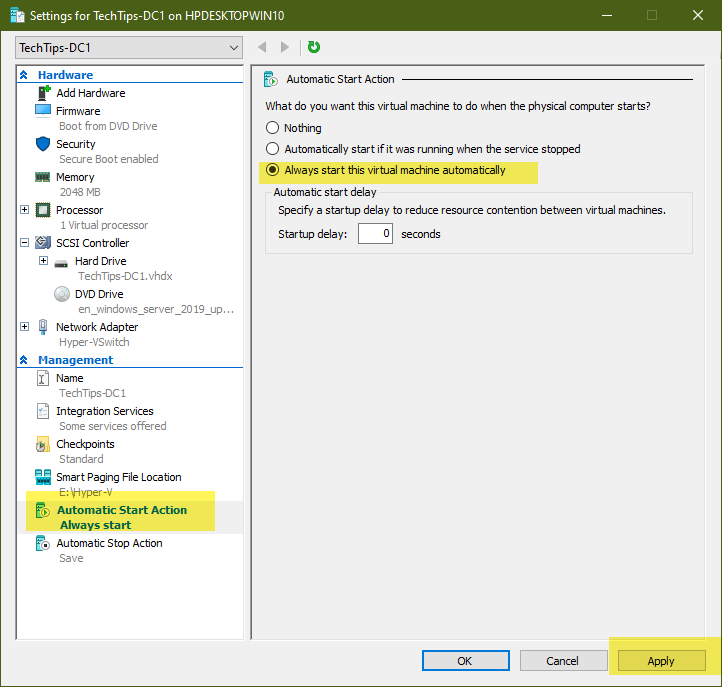This screenshot has height=687, width=722.
Task: Click the 2048 MB memory value
Action: point(80,192)
